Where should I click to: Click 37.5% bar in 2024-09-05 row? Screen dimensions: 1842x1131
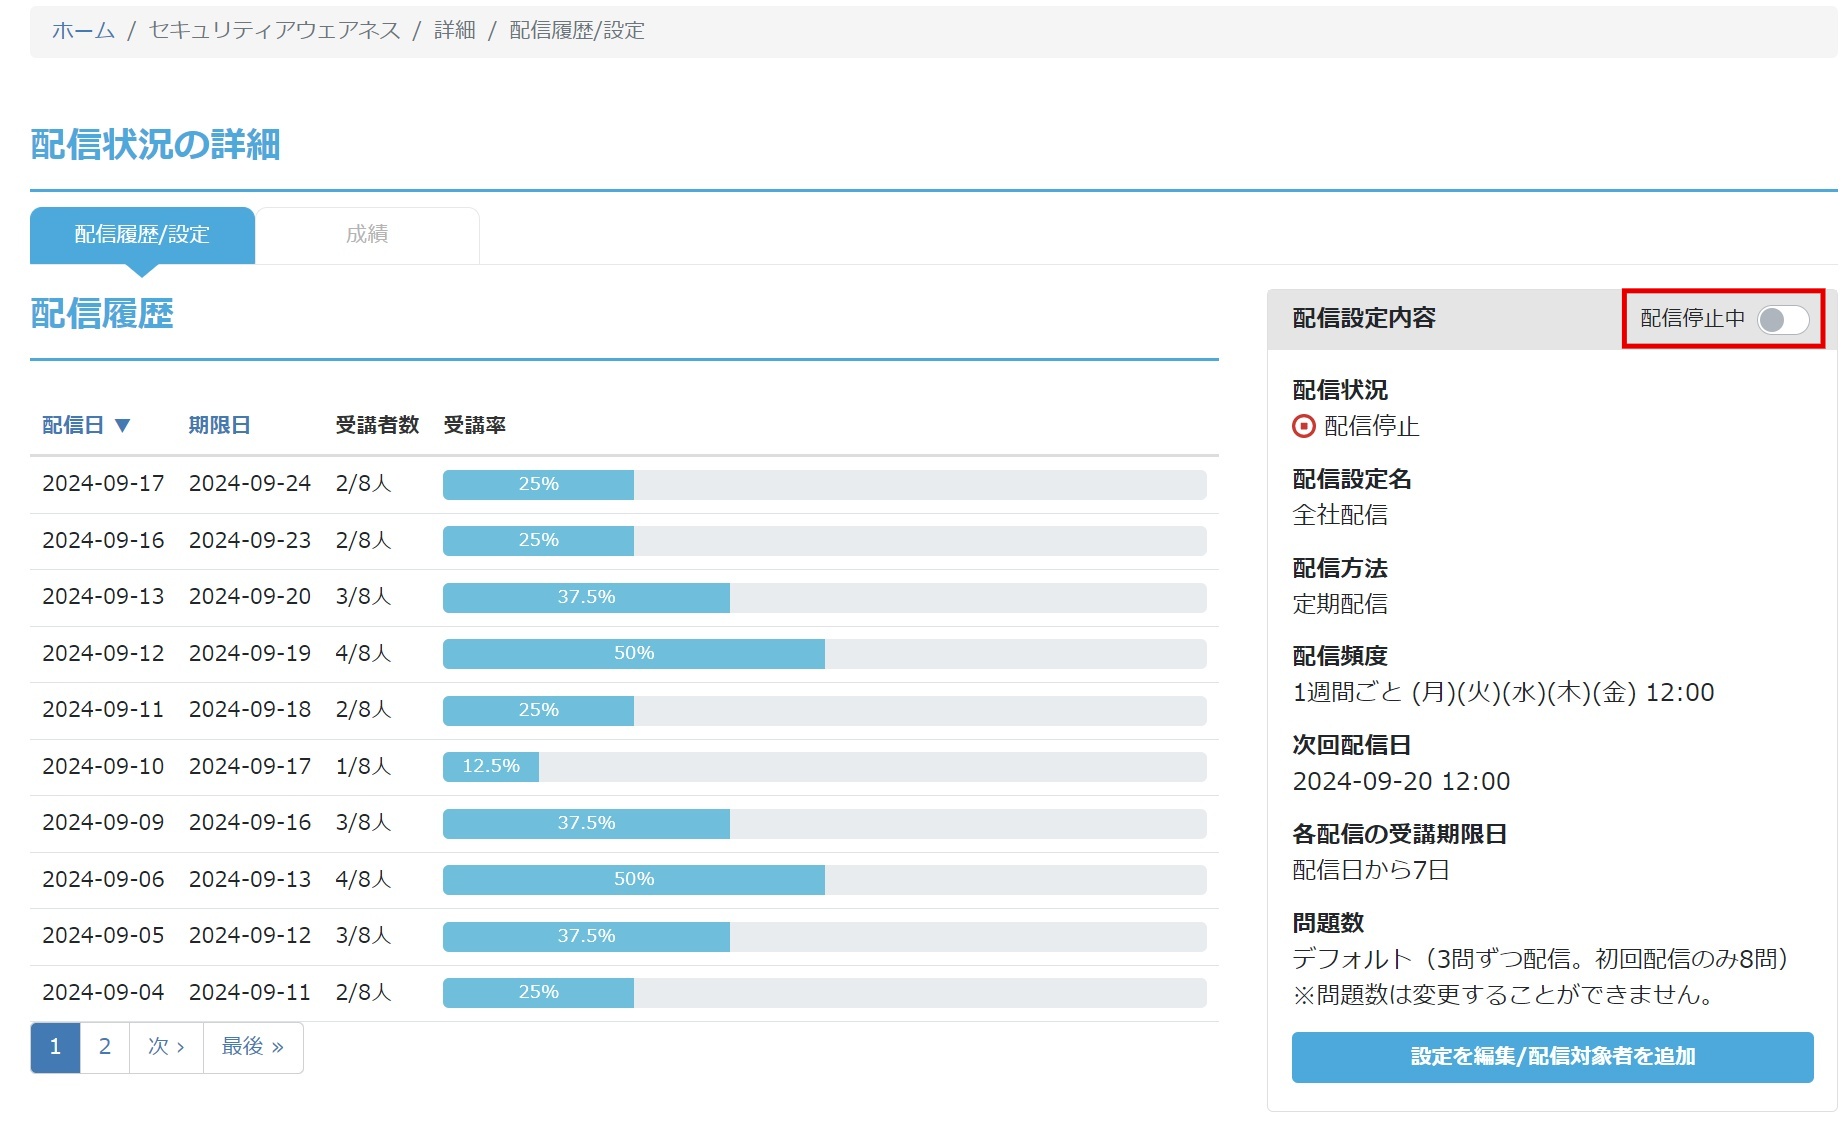(x=586, y=937)
